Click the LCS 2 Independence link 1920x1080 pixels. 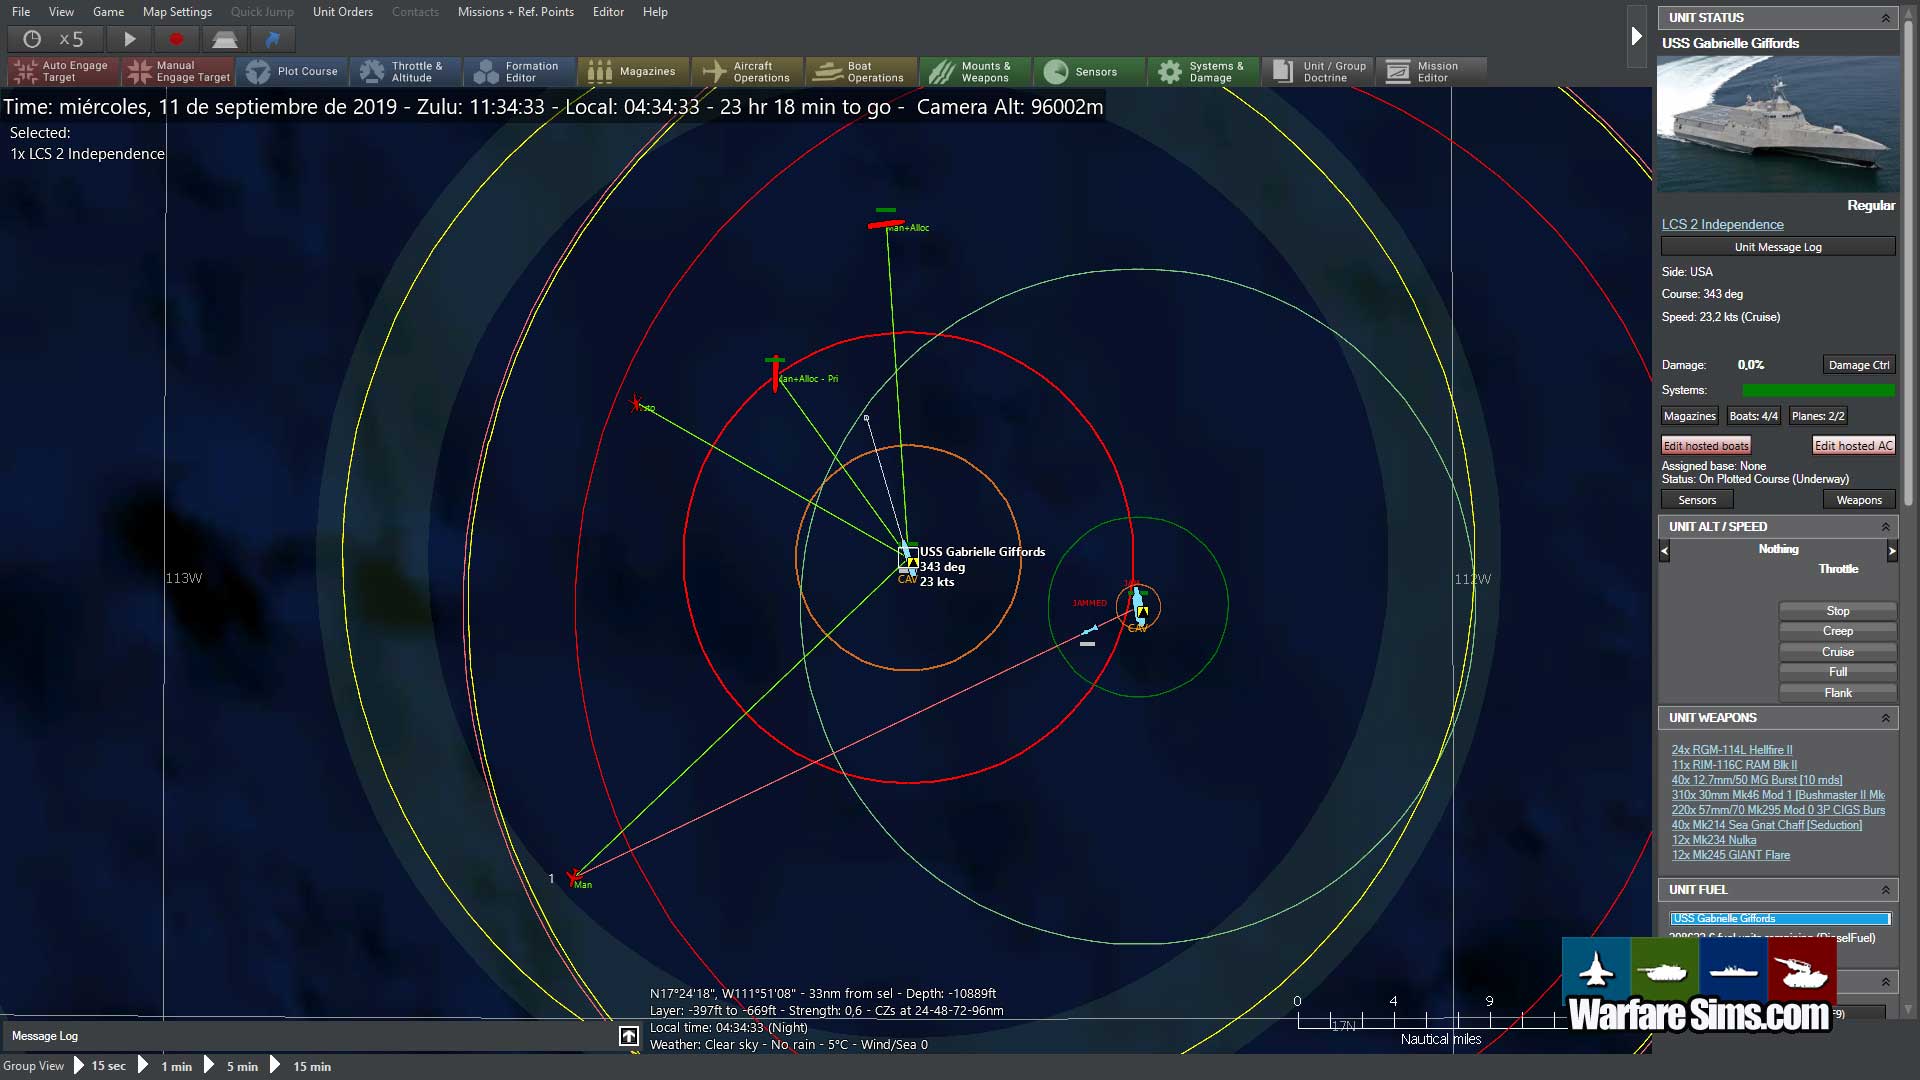[x=1722, y=225]
